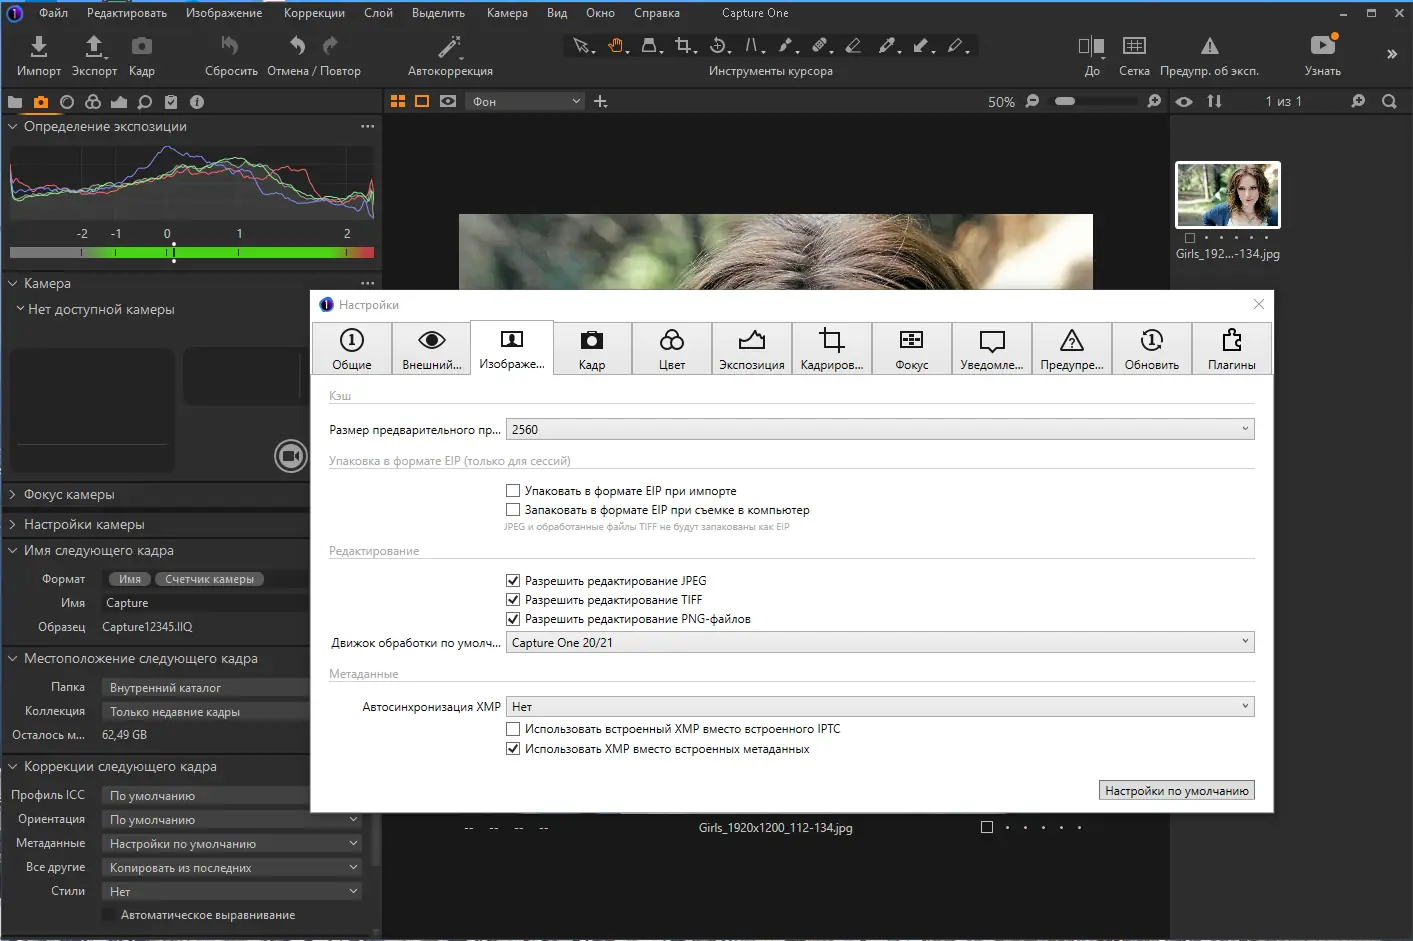Disable JPEG editing checkbox
This screenshot has height=941, width=1413.
[x=513, y=581]
